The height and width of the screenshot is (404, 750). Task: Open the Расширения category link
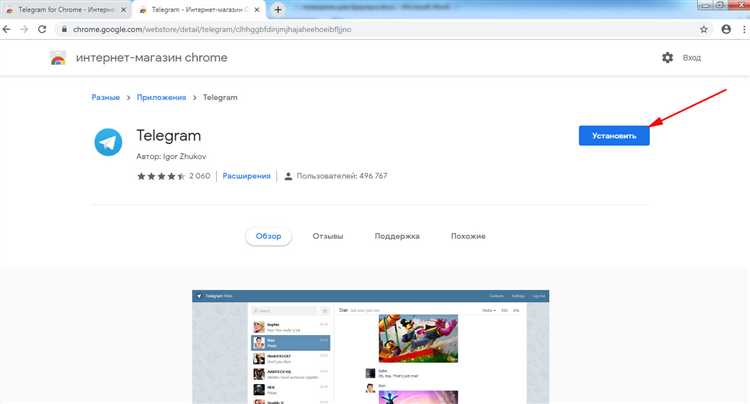[246, 176]
